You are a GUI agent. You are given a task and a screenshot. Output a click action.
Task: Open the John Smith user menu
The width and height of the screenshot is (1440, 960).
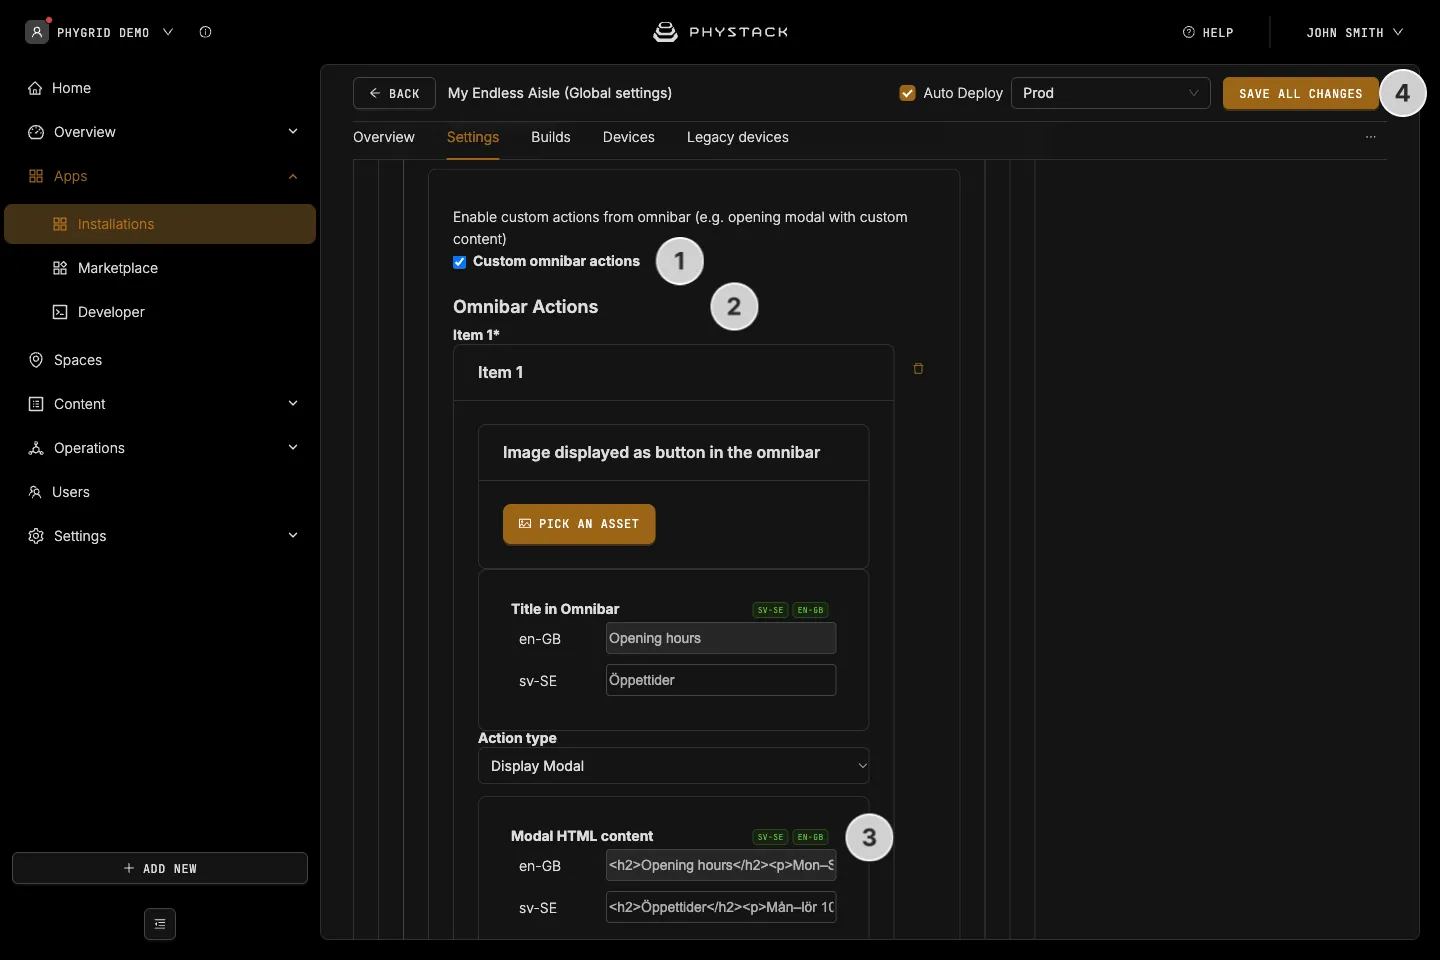tap(1354, 32)
